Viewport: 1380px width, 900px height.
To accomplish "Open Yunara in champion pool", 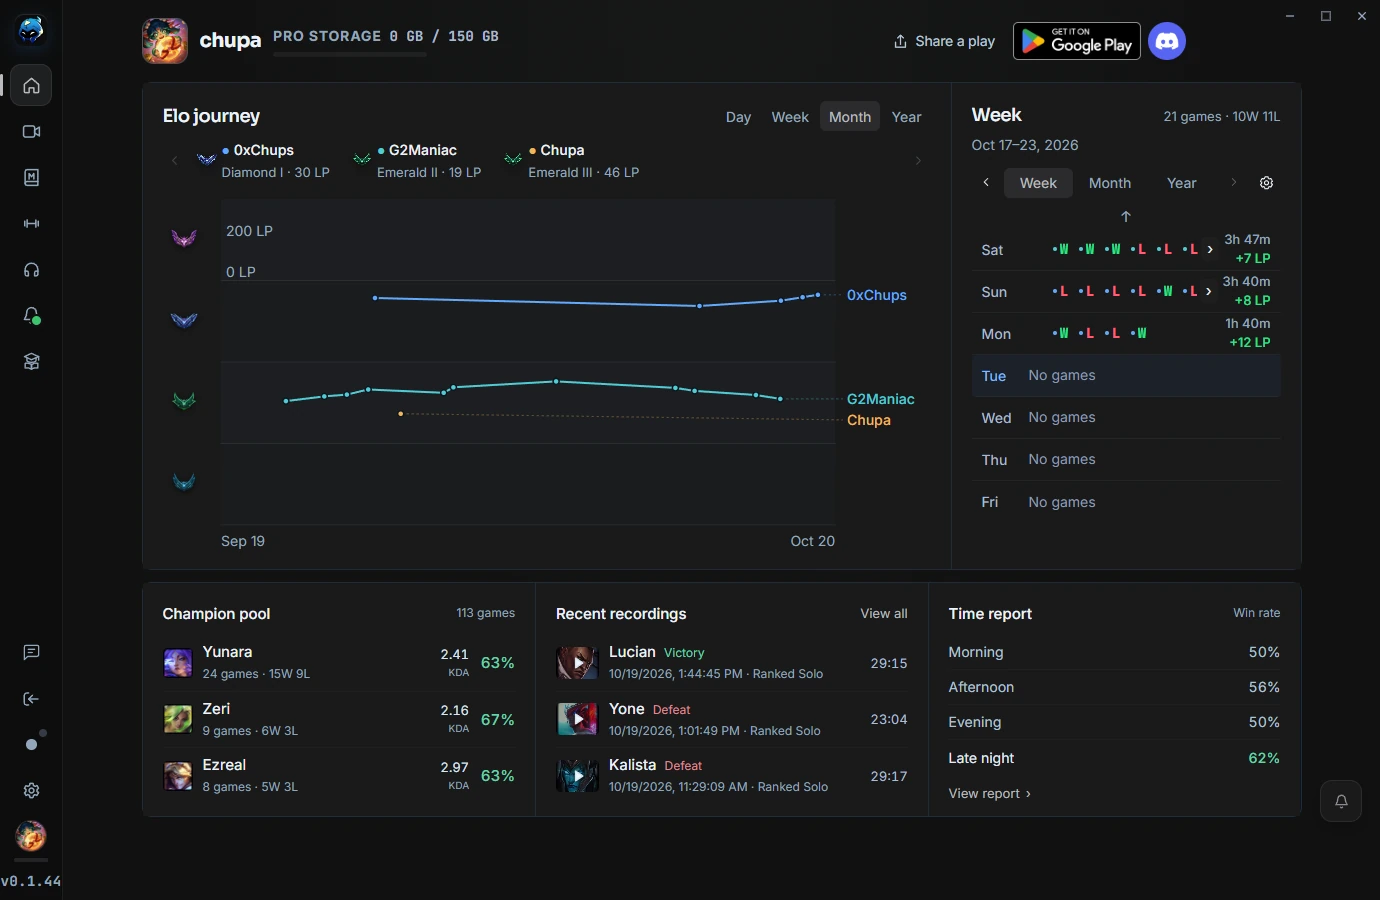I will pyautogui.click(x=338, y=662).
